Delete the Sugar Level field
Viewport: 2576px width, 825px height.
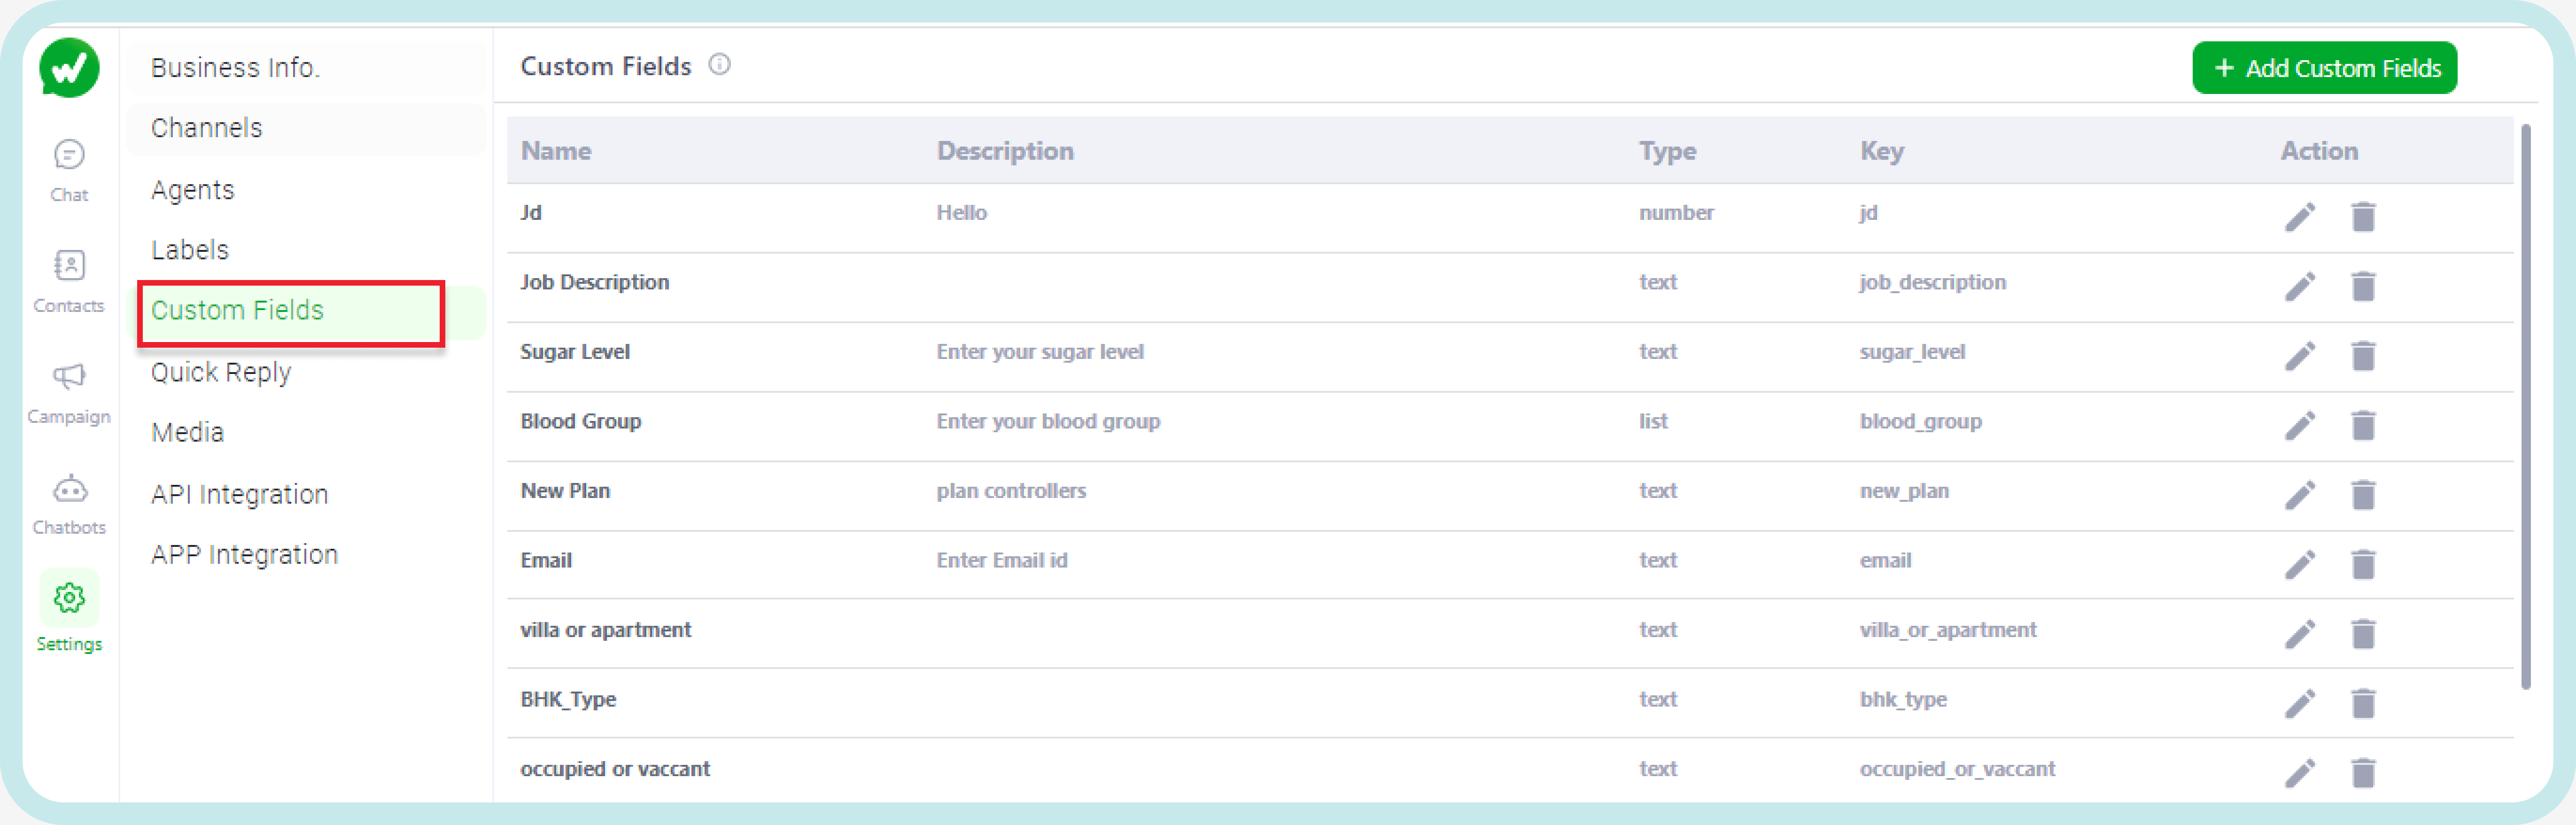tap(2363, 356)
